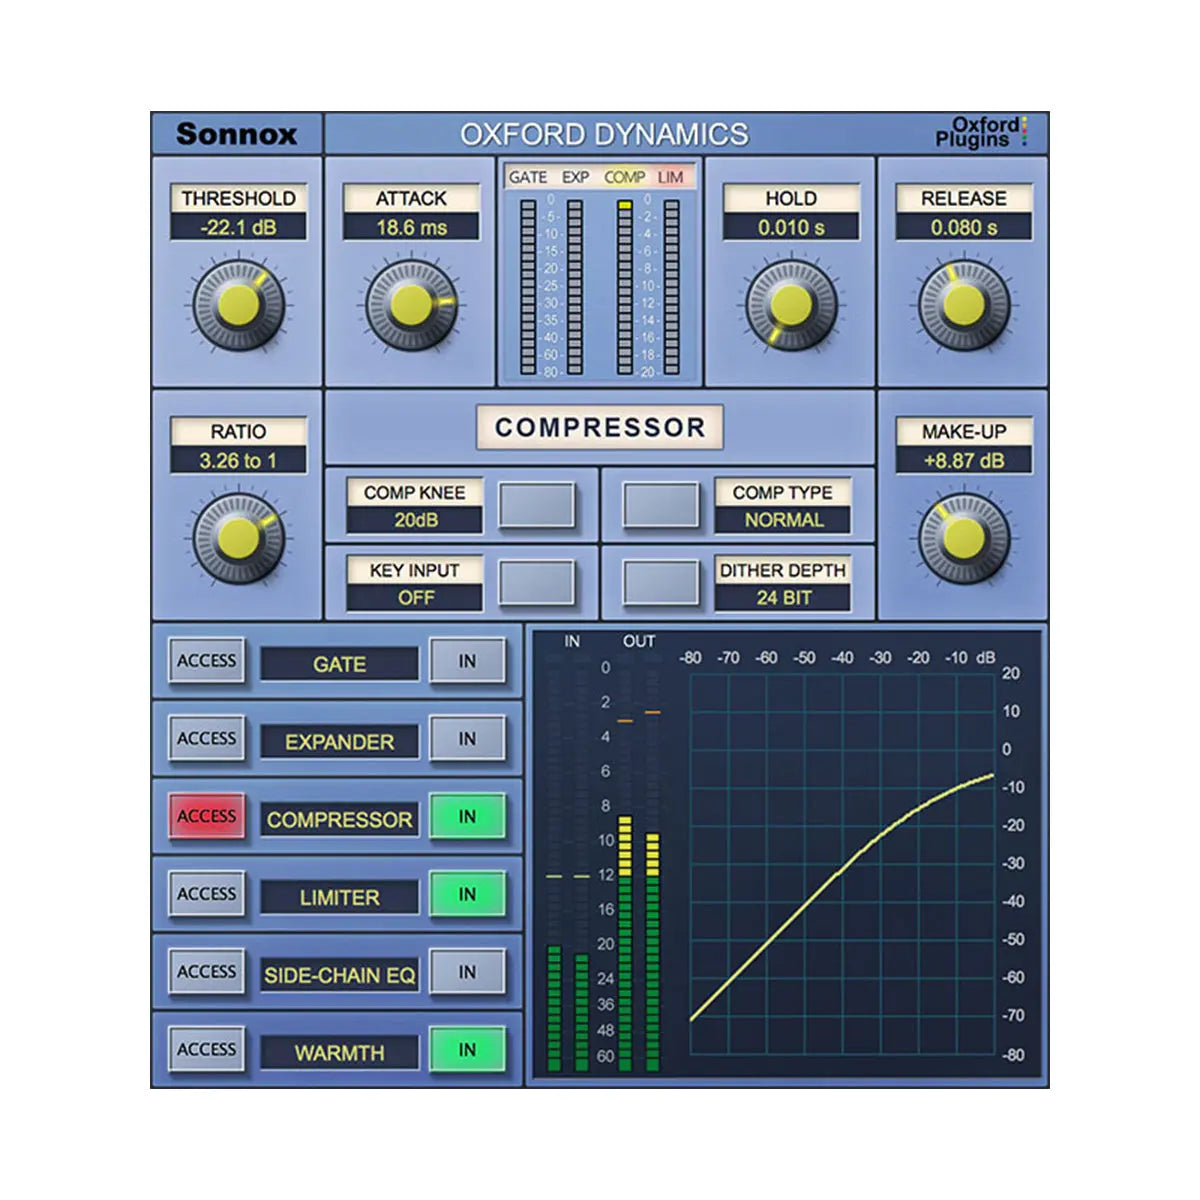The width and height of the screenshot is (1200, 1200).
Task: Adjust the HOLD knob
Action: (x=790, y=305)
